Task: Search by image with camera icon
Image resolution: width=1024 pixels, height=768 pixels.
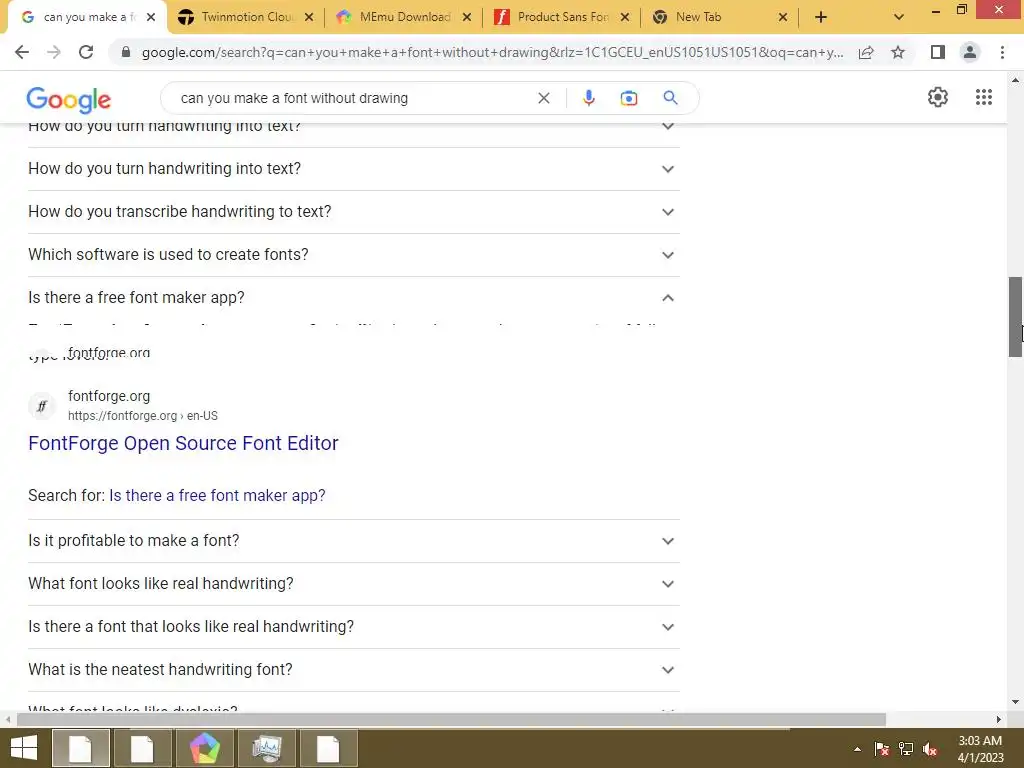Action: (x=629, y=98)
